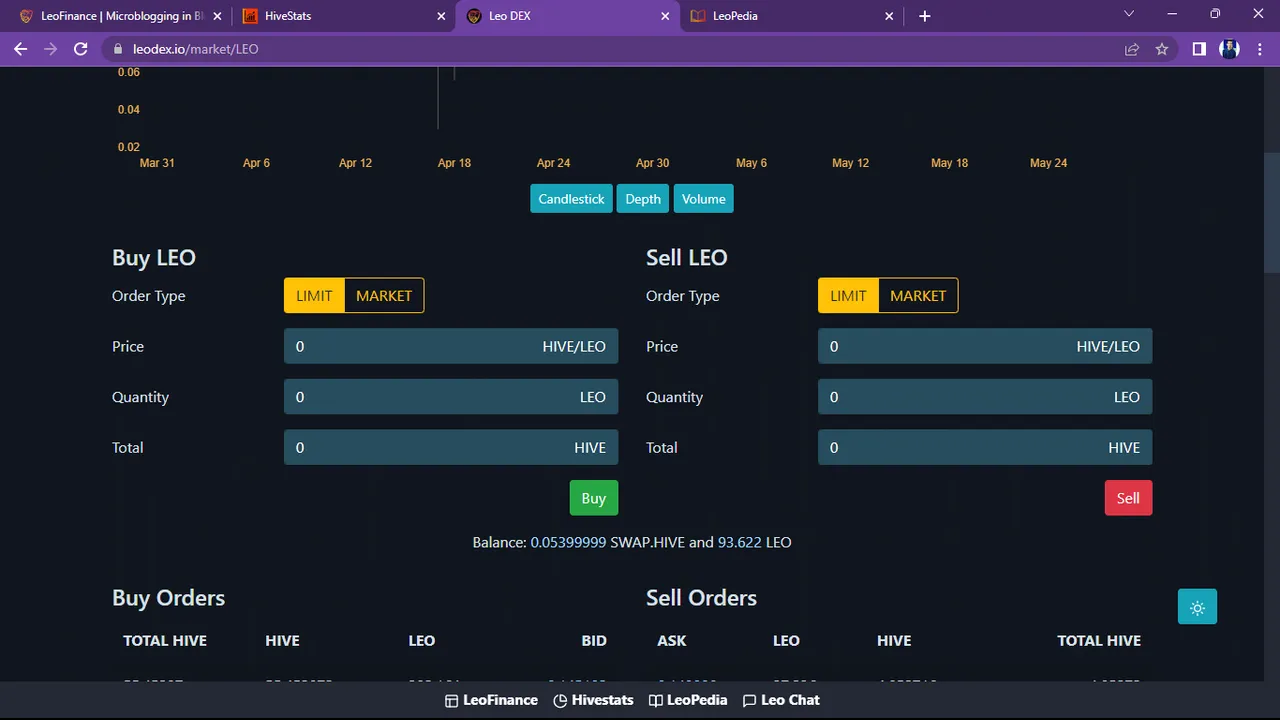
Task: Click the 0.05399999 SWAP.HIVE balance
Action: (x=568, y=542)
